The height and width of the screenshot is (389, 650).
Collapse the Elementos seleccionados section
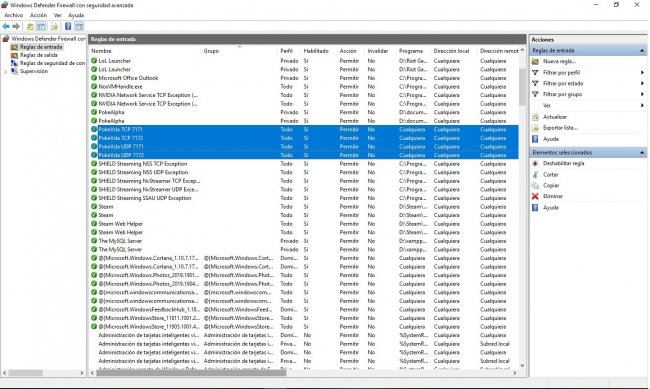pyautogui.click(x=642, y=153)
